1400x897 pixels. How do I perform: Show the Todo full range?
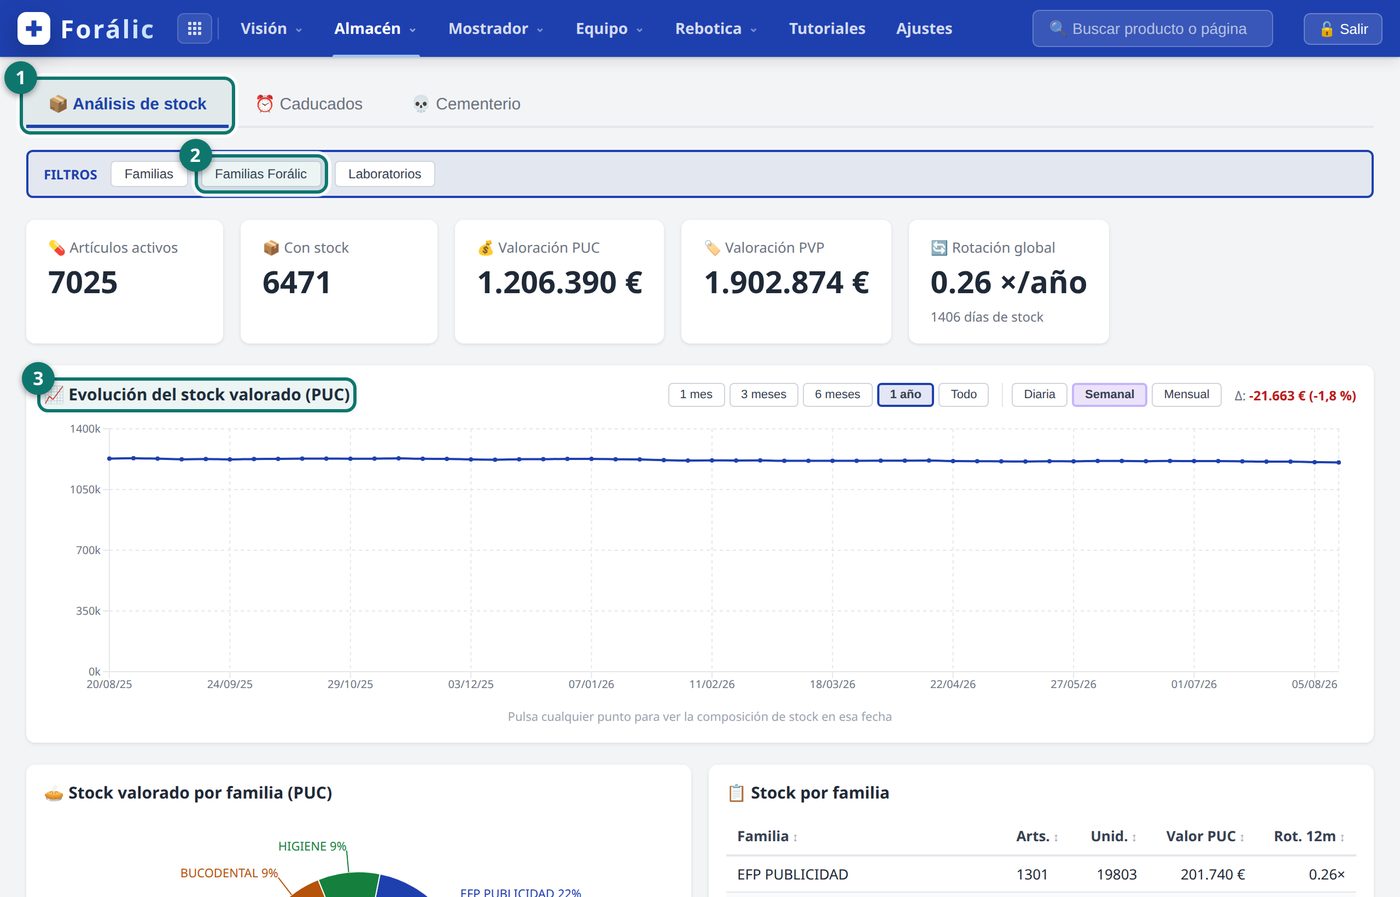tap(964, 395)
